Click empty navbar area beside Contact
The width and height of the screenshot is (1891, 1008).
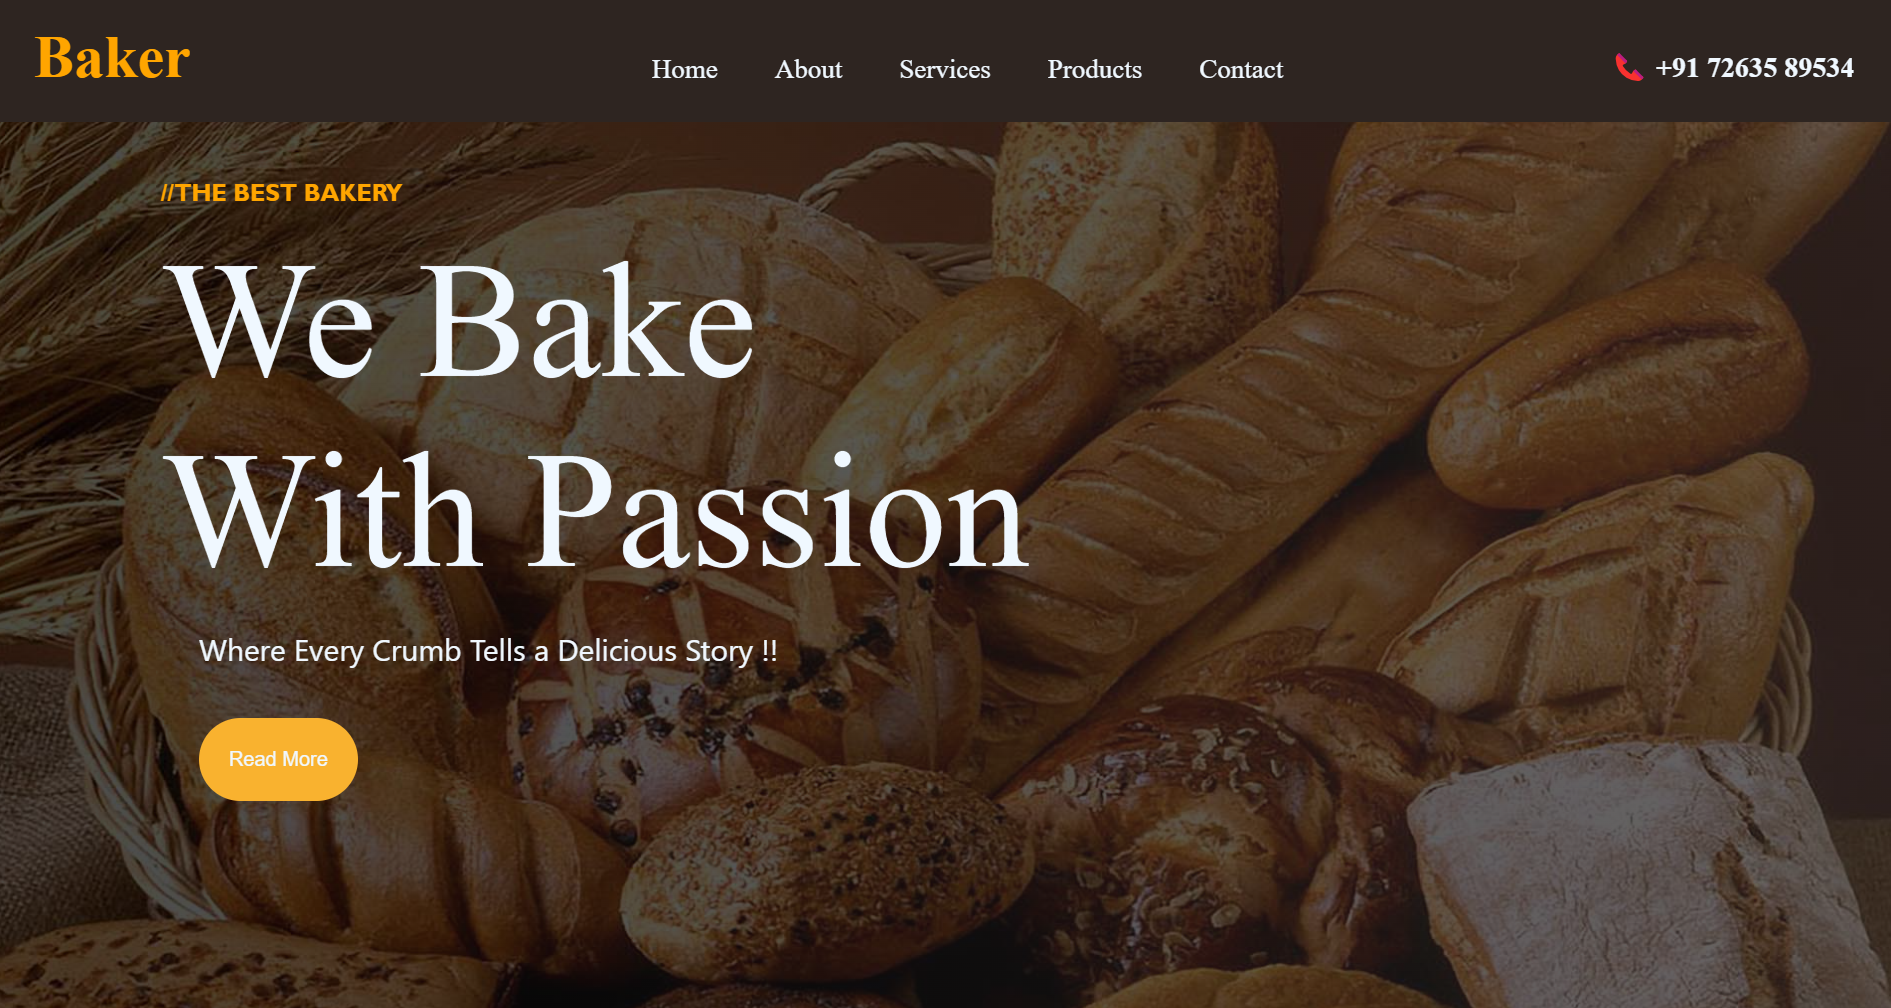coord(1450,67)
